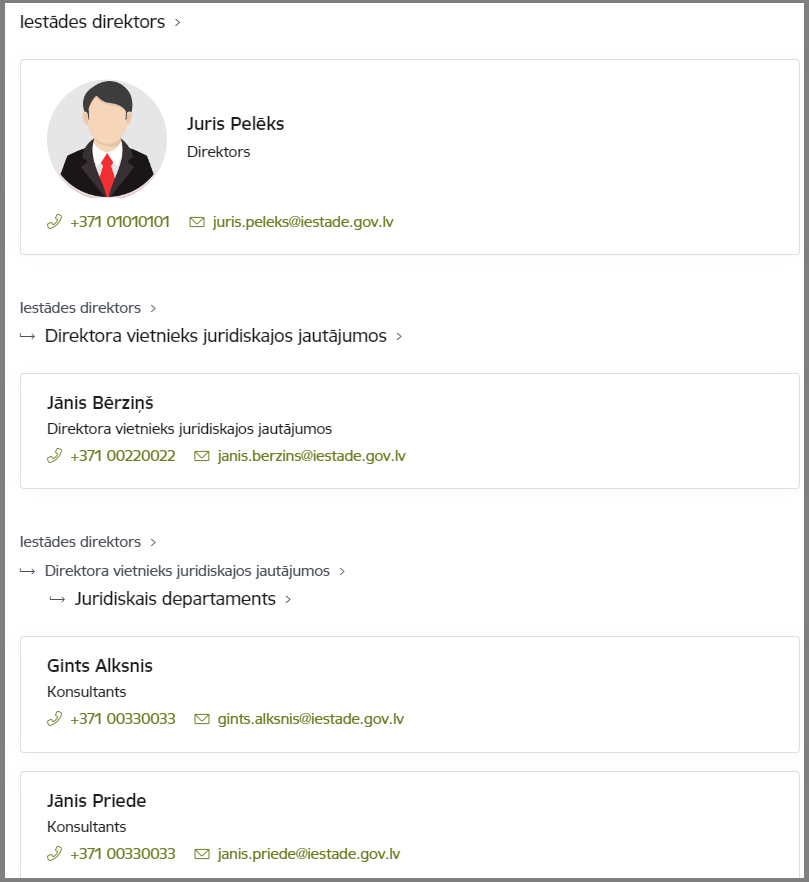Open the top Iestādes direktors heading
Viewport: 809px width, 882px height.
[92, 22]
